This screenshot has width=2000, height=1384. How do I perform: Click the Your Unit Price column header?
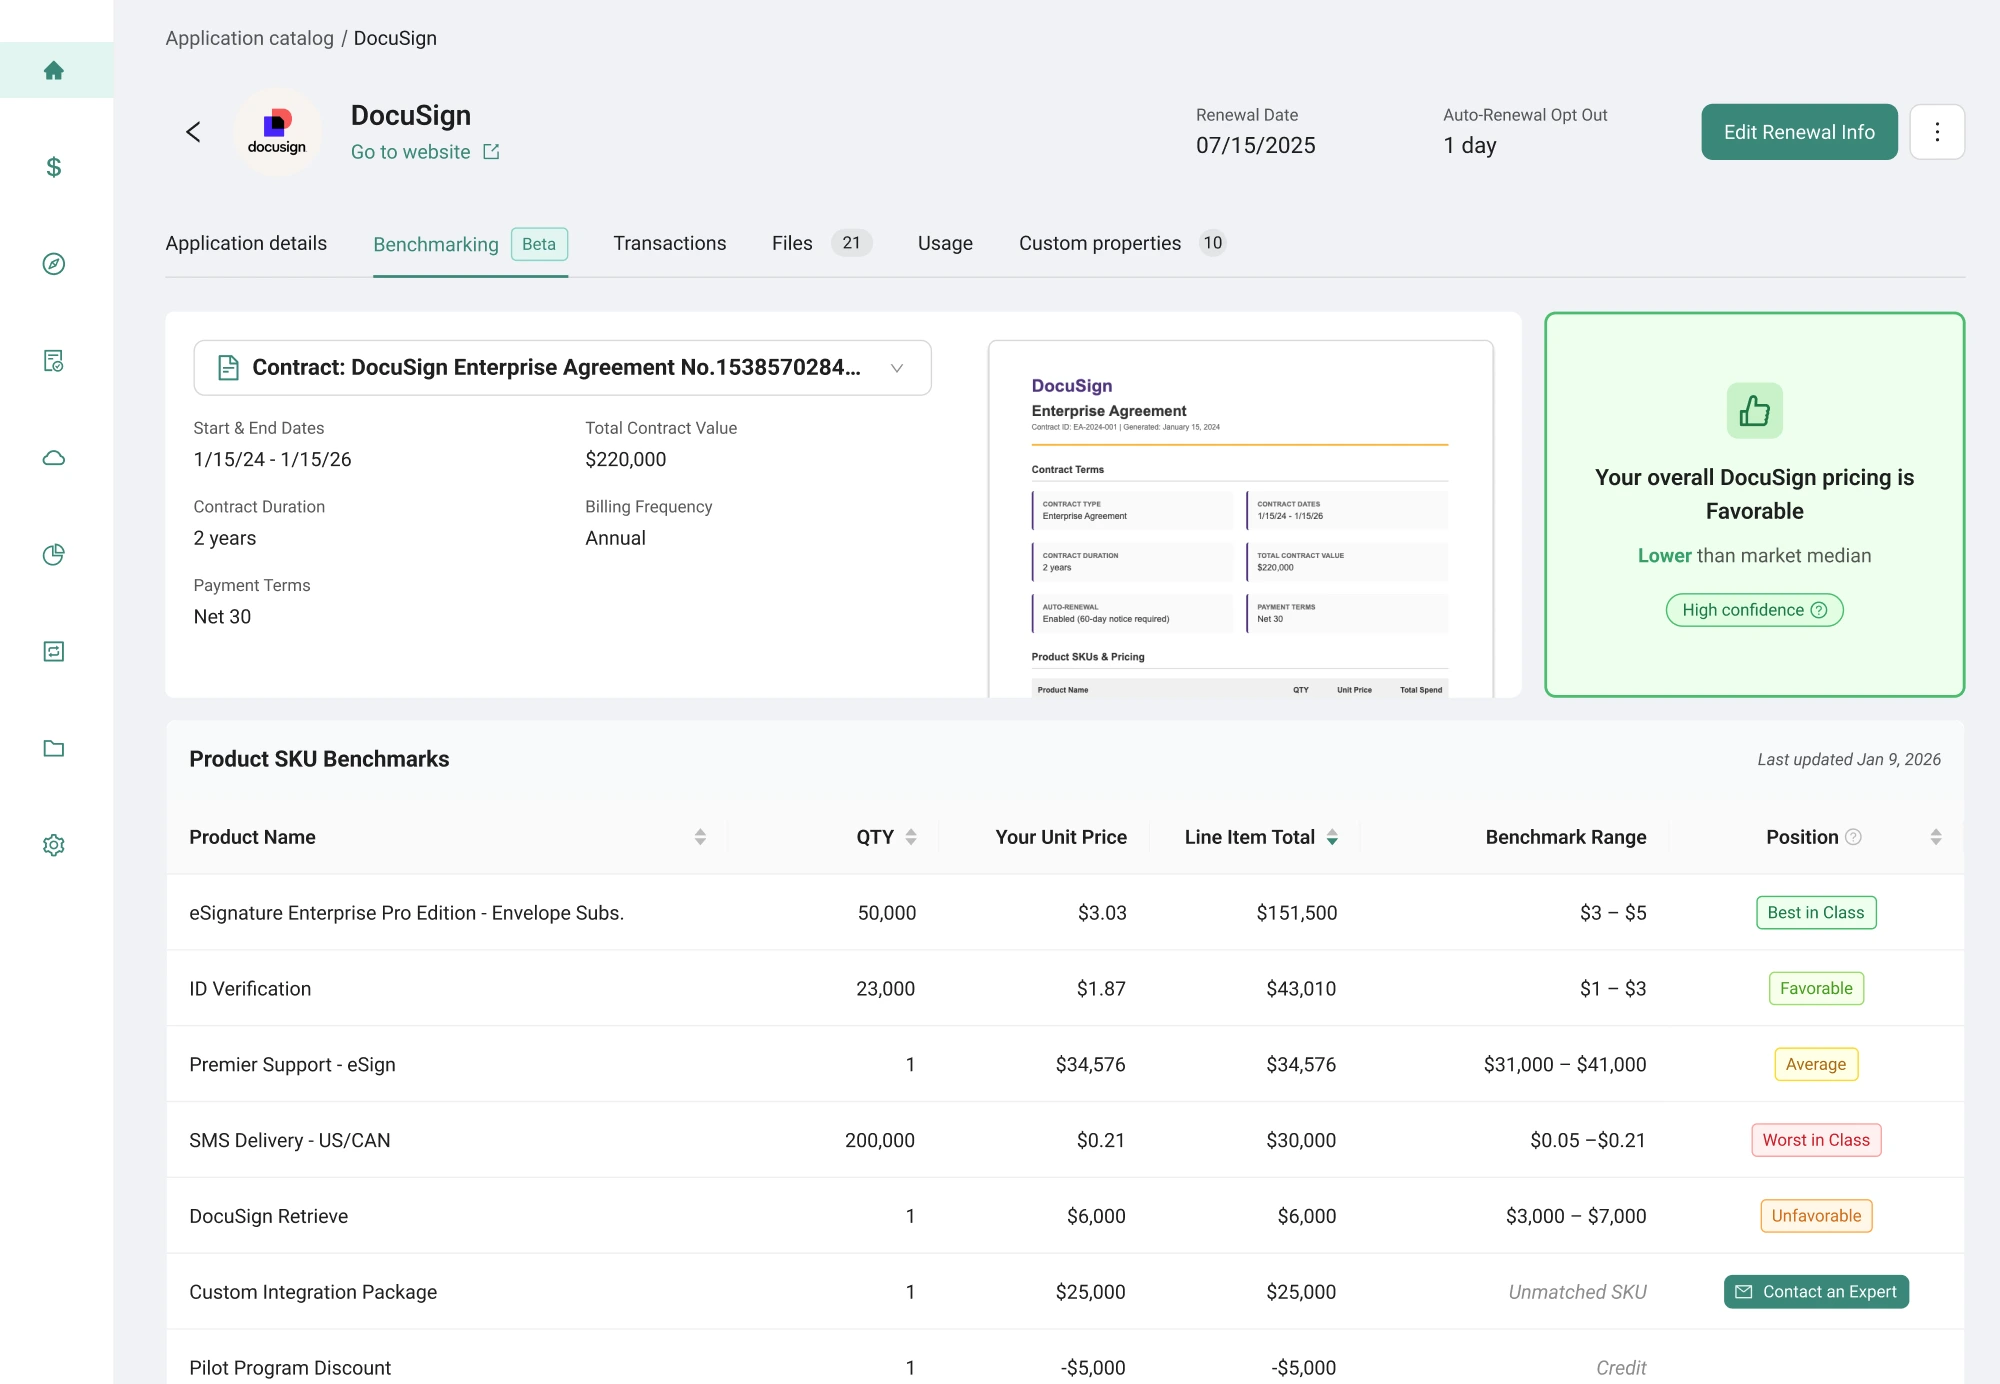point(1061,837)
